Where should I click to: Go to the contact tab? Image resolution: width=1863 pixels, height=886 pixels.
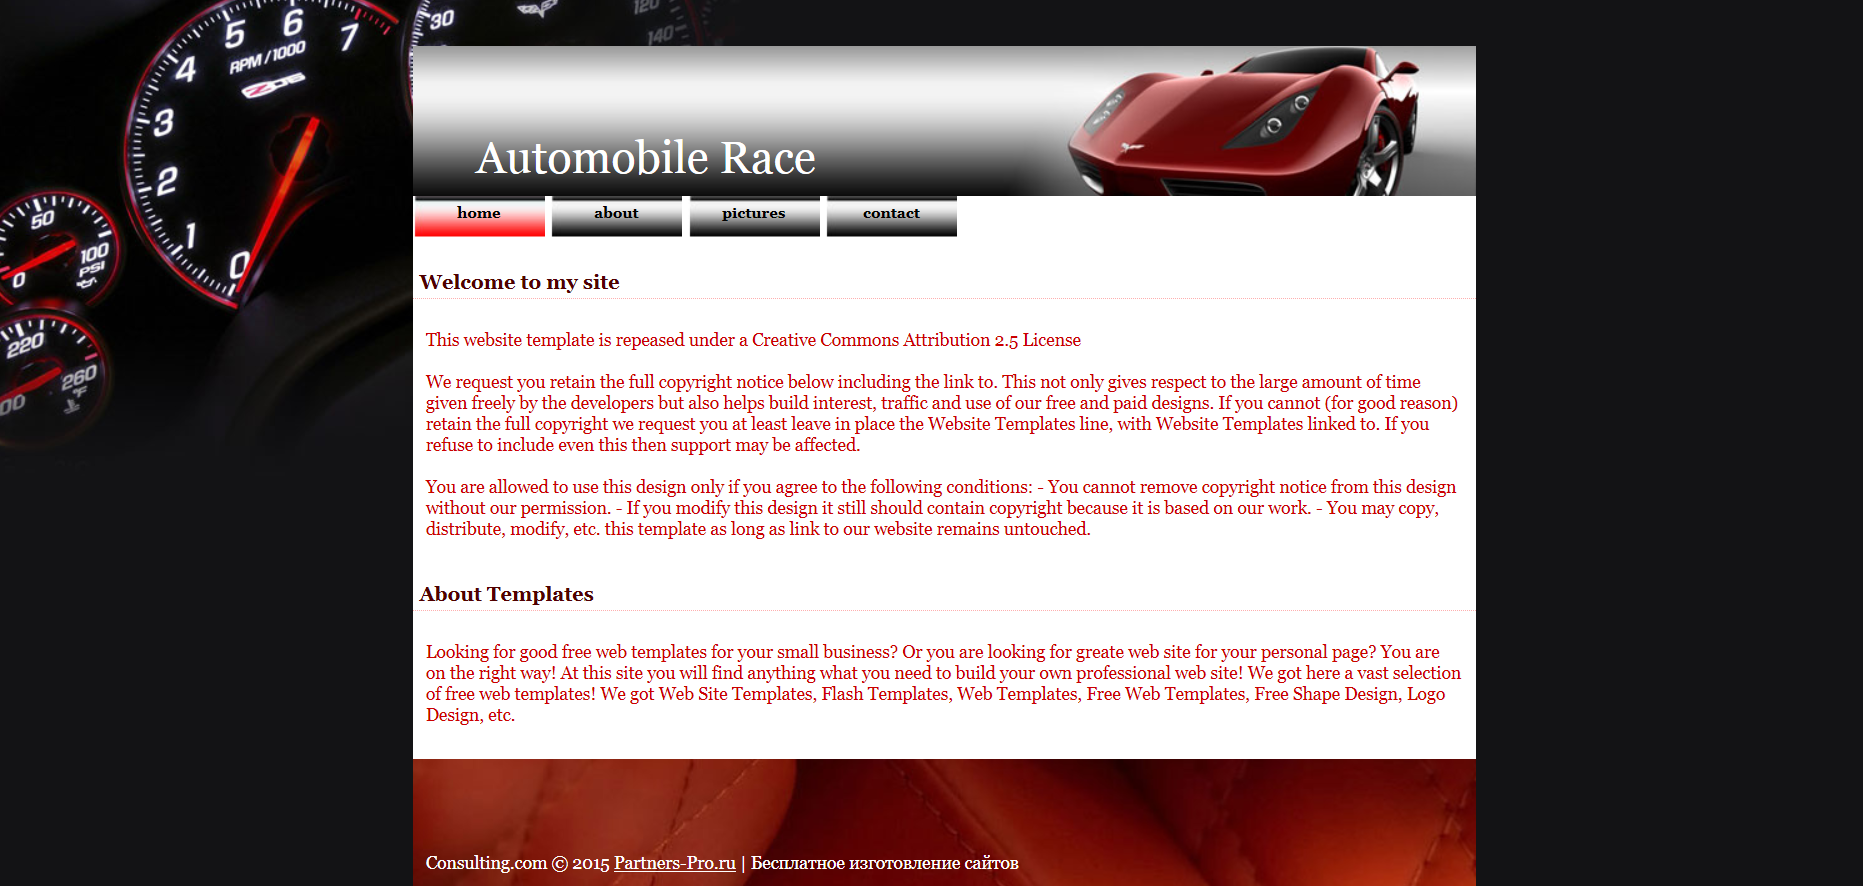point(891,216)
